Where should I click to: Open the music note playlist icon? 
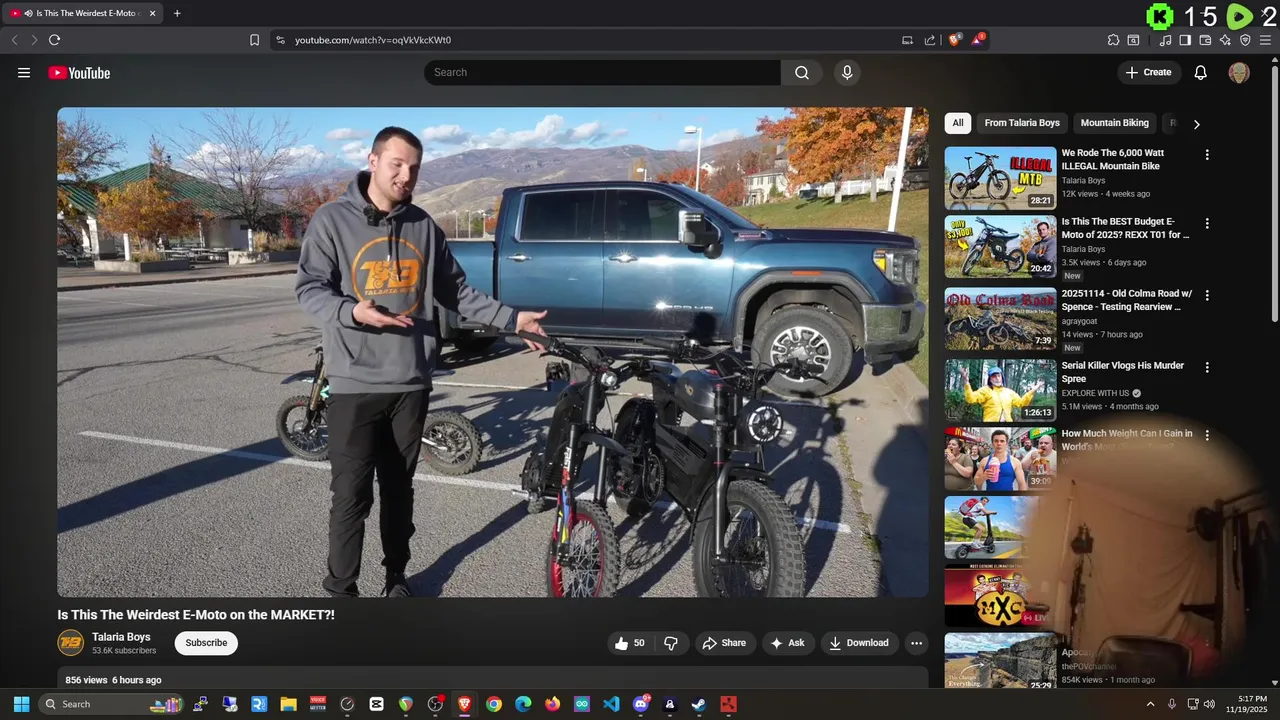click(x=1165, y=40)
